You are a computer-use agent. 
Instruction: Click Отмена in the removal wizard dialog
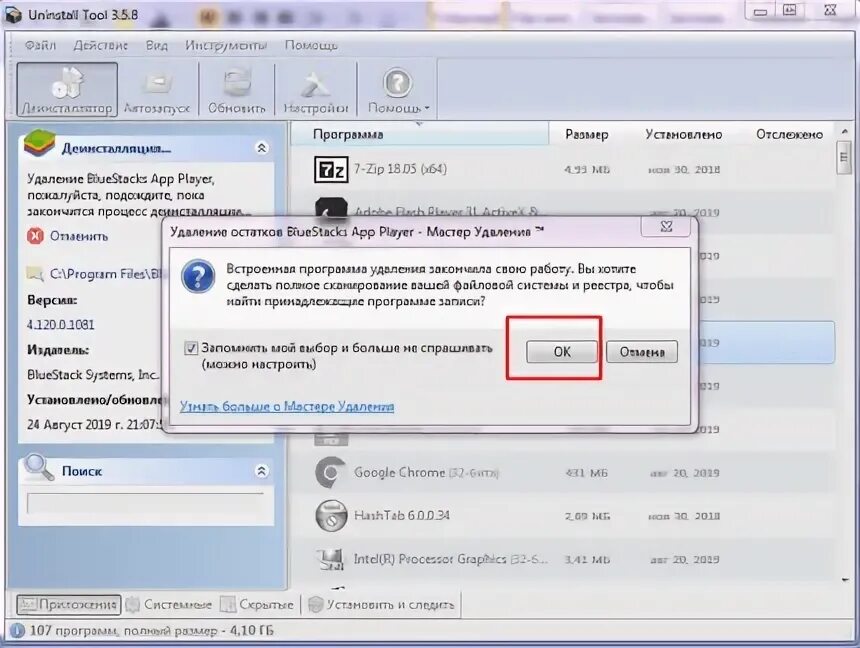[642, 352]
